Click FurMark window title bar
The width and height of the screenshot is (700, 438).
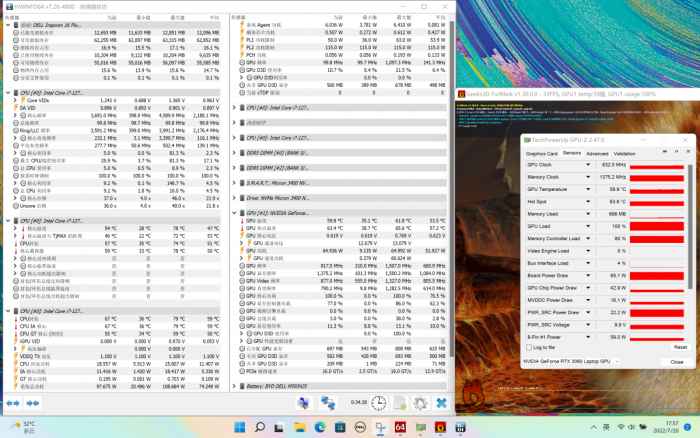pos(578,94)
